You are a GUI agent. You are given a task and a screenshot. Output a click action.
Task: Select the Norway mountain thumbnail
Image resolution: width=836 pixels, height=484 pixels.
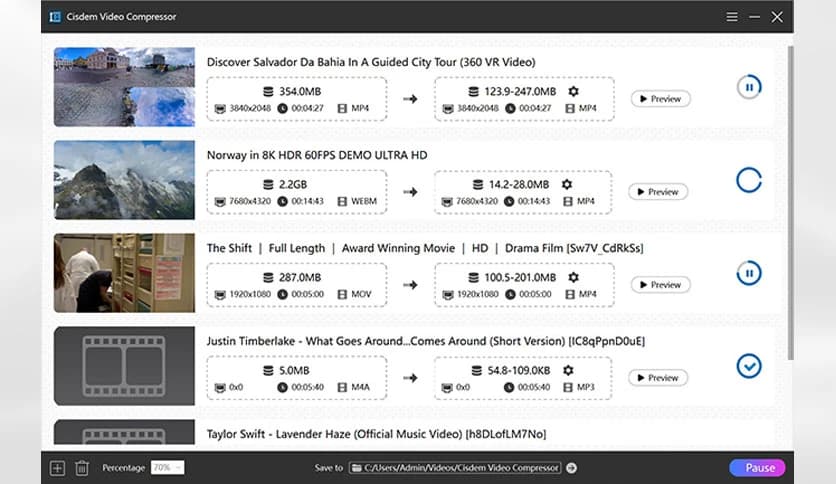coord(124,180)
